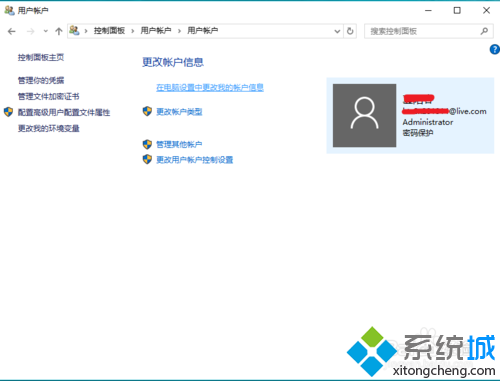Viewport: 500px width, 381px height.
Task: Click the window title bar user accounts icon
Action: pos(9,10)
